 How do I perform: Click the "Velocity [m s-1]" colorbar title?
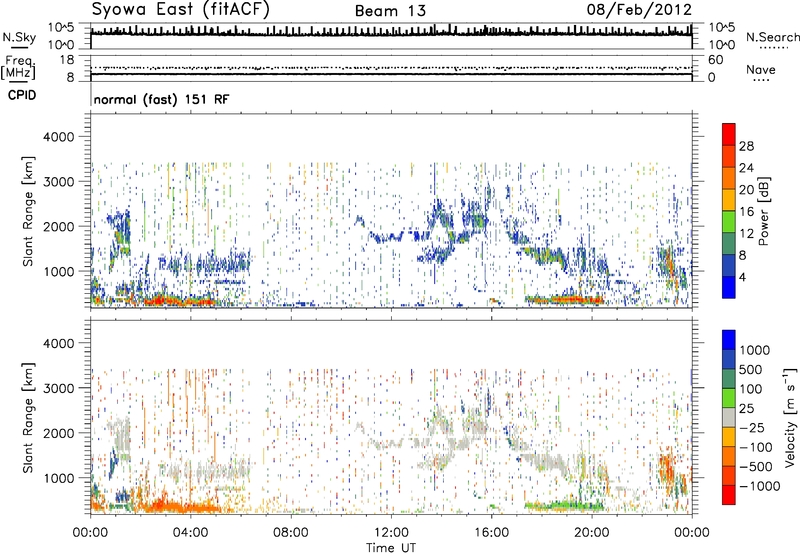[x=790, y=417]
